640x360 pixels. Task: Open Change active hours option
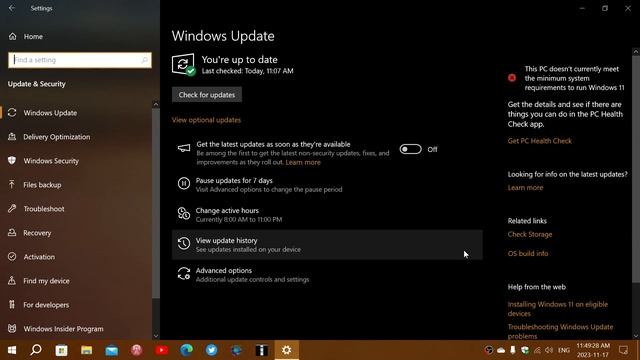pyautogui.click(x=327, y=215)
